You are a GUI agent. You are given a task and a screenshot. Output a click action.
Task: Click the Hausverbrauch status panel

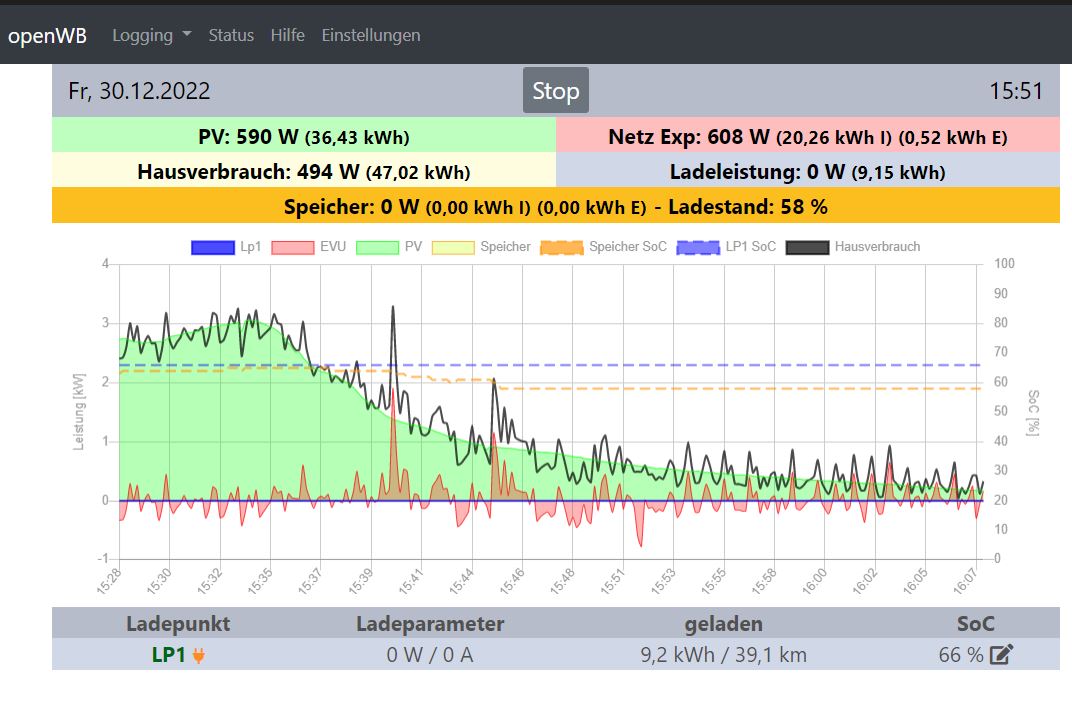303,171
